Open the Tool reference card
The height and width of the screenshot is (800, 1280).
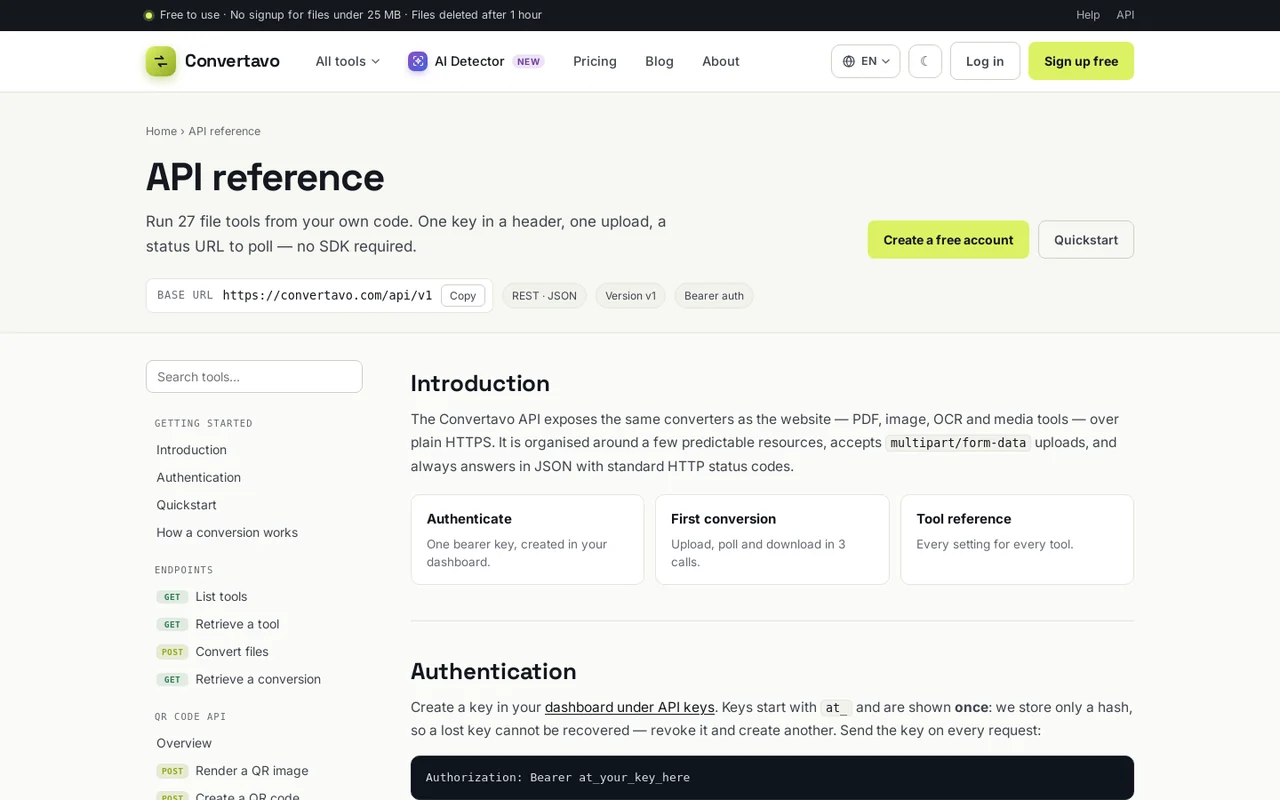pos(1017,539)
